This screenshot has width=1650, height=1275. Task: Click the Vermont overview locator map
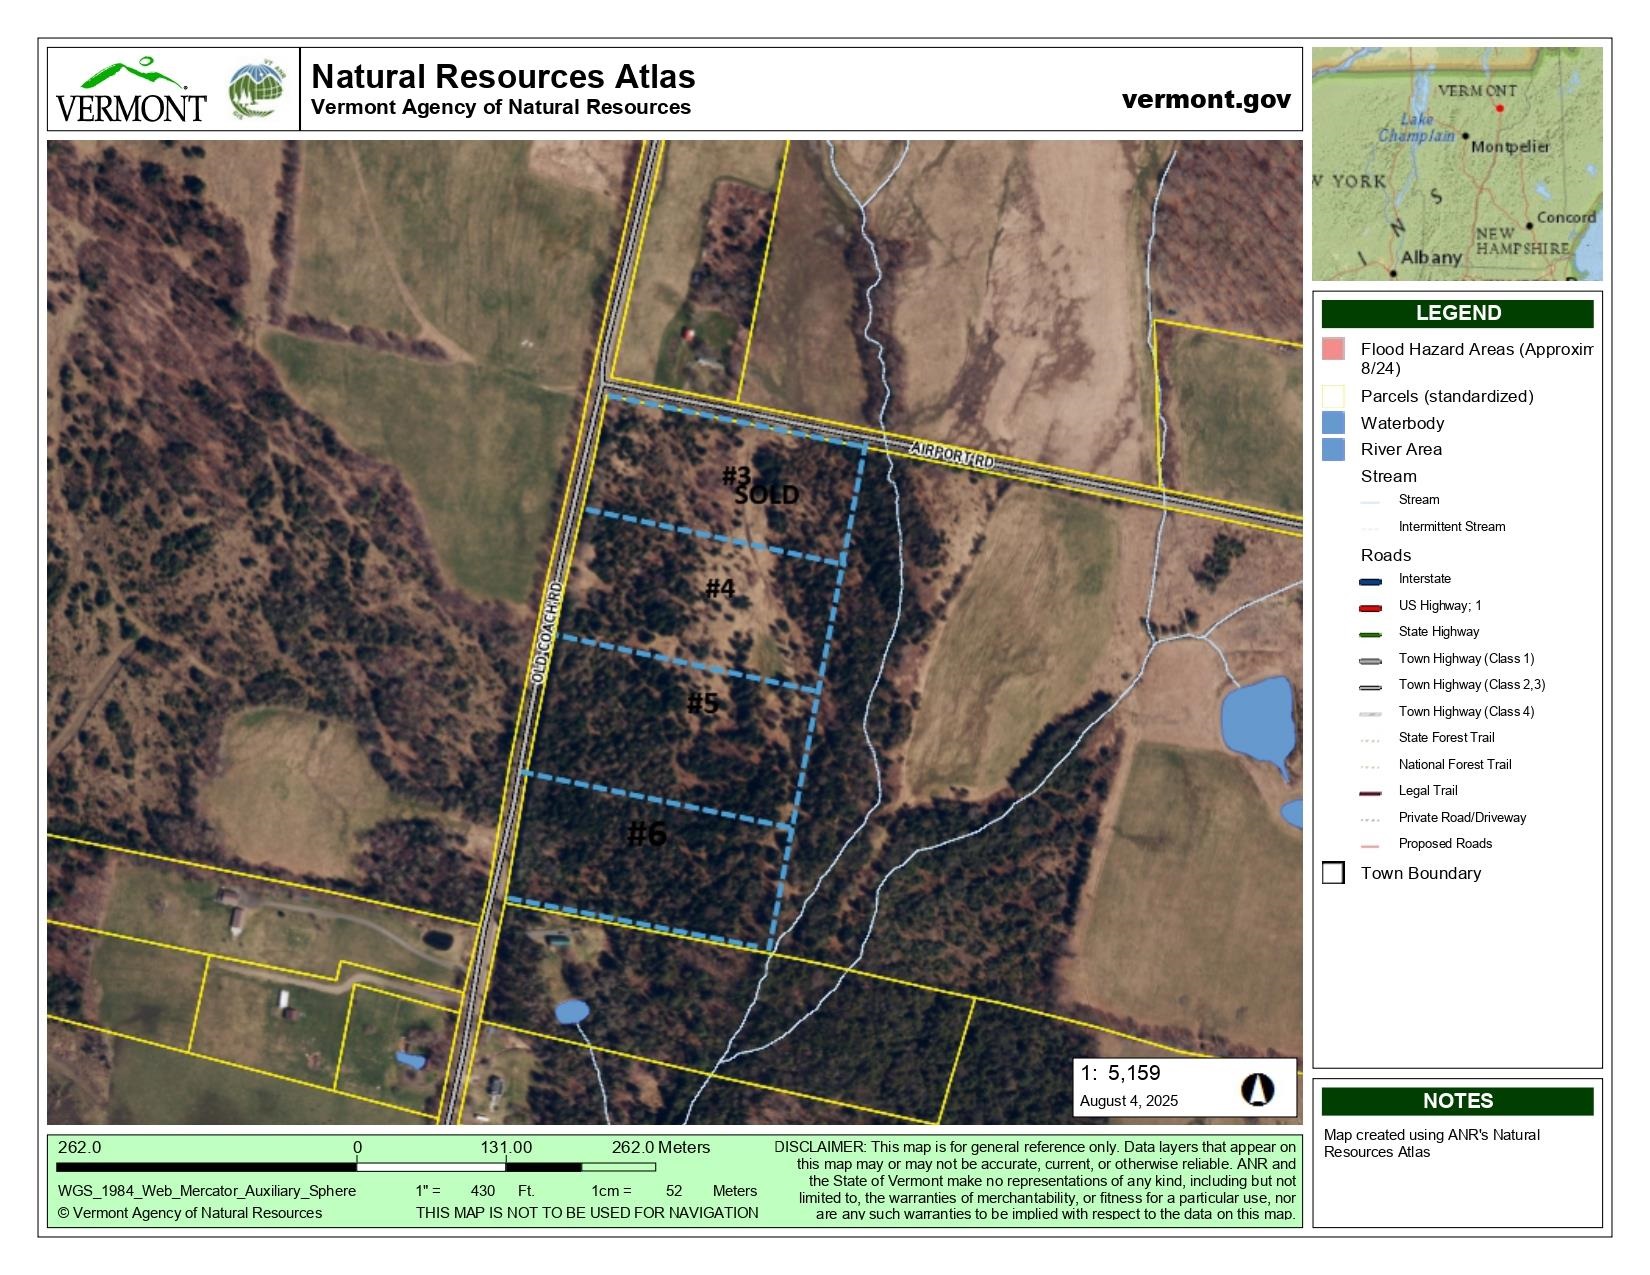pyautogui.click(x=1456, y=164)
